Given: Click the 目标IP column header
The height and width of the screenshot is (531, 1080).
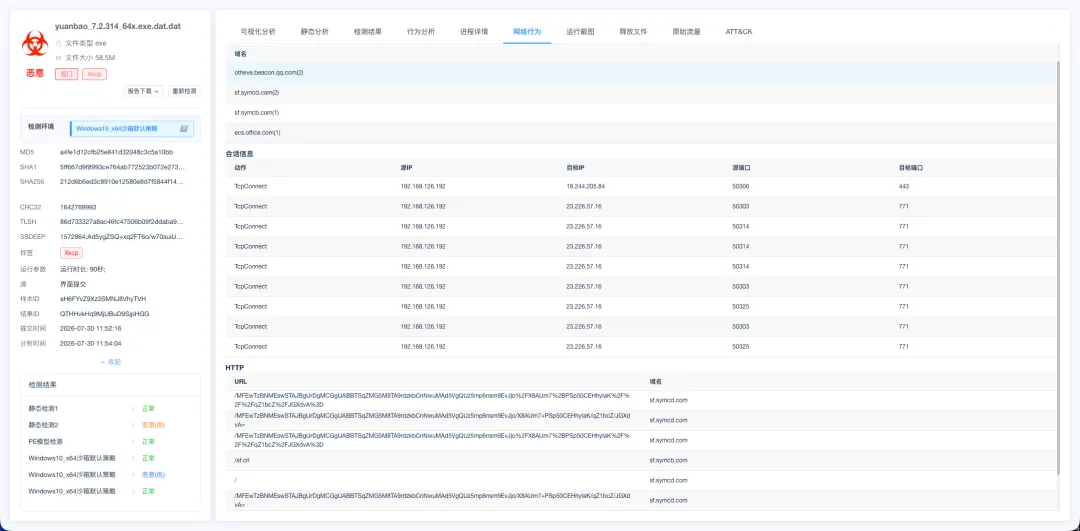Looking at the screenshot, I should [x=574, y=167].
